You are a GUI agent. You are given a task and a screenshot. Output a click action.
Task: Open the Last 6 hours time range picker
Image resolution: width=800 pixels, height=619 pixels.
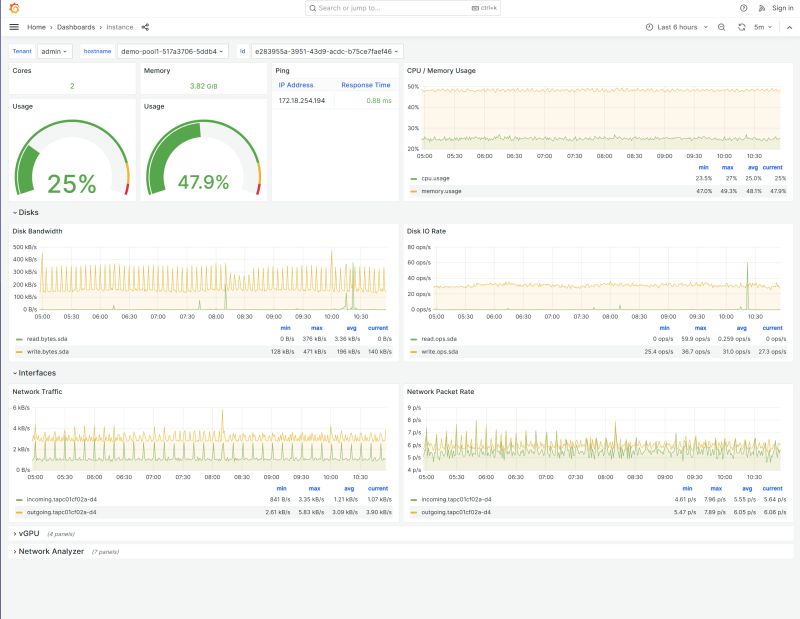click(675, 28)
